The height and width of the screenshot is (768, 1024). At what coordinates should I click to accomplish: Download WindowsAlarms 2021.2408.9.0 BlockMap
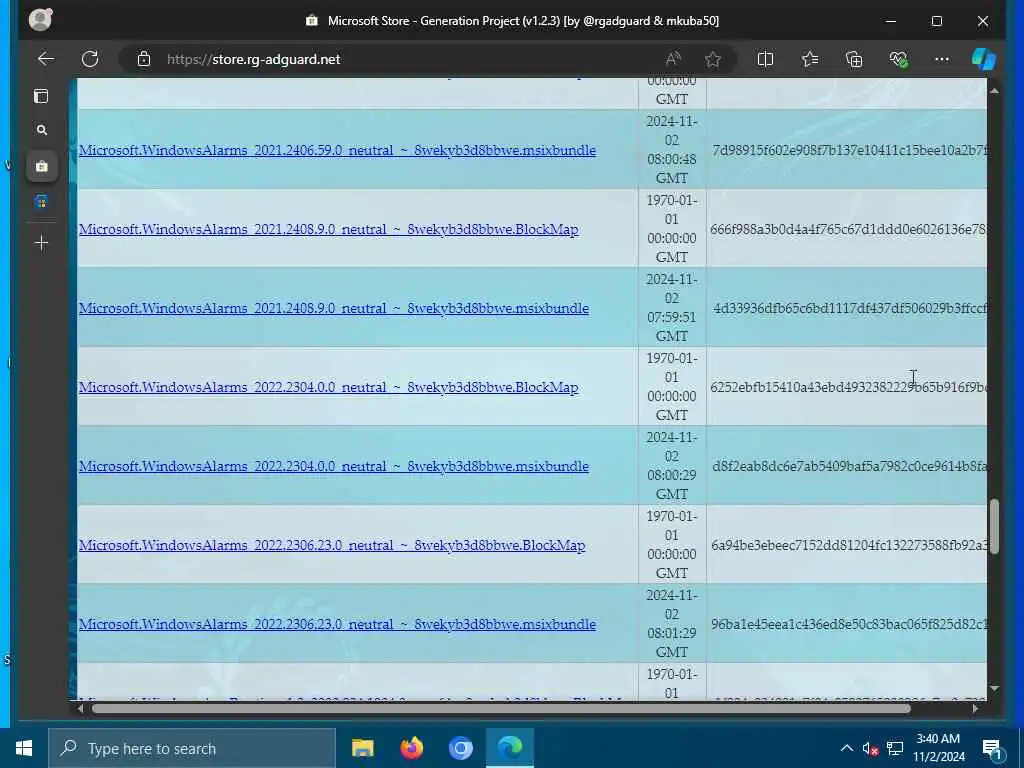click(x=328, y=229)
